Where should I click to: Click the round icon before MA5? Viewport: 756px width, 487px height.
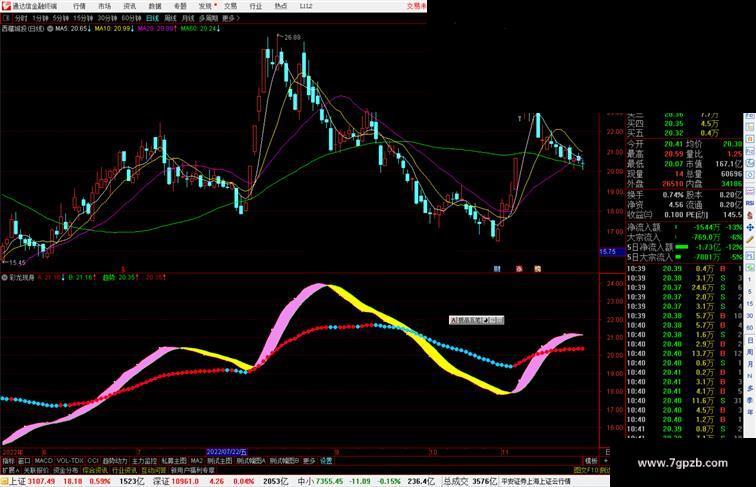(50, 29)
